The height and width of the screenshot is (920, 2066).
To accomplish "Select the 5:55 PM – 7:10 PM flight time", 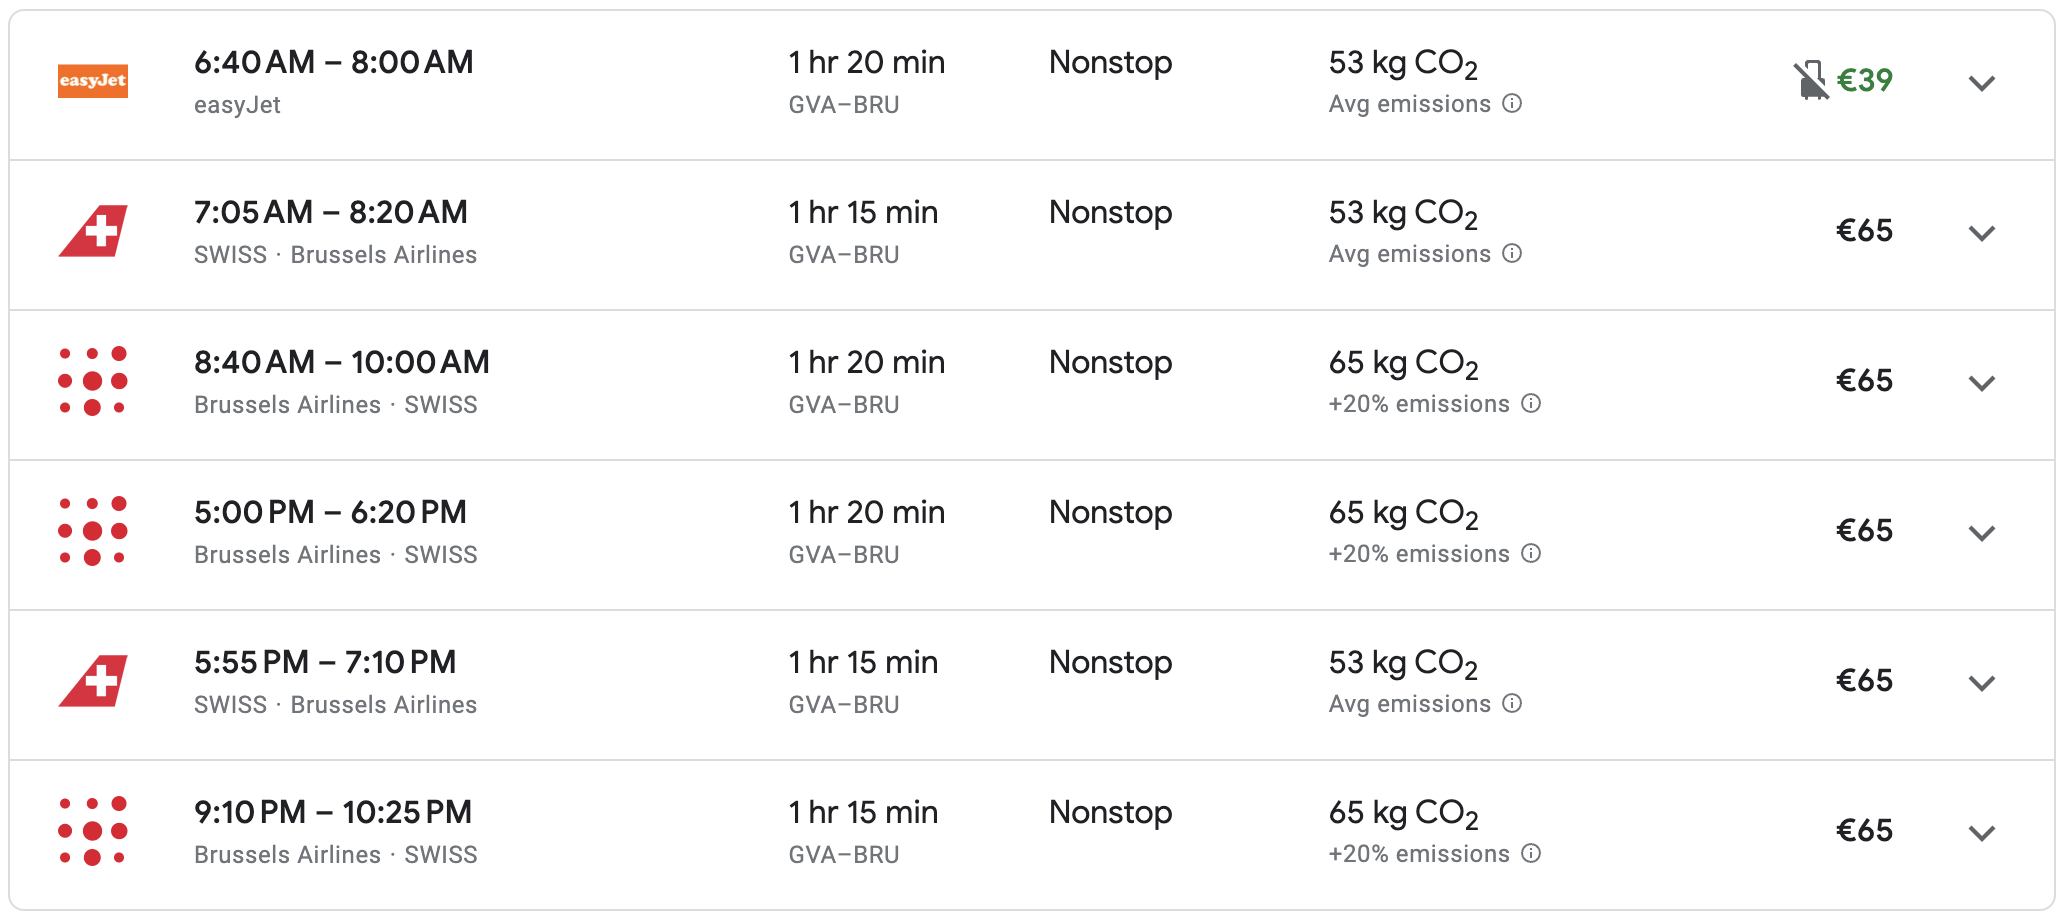I will [325, 662].
